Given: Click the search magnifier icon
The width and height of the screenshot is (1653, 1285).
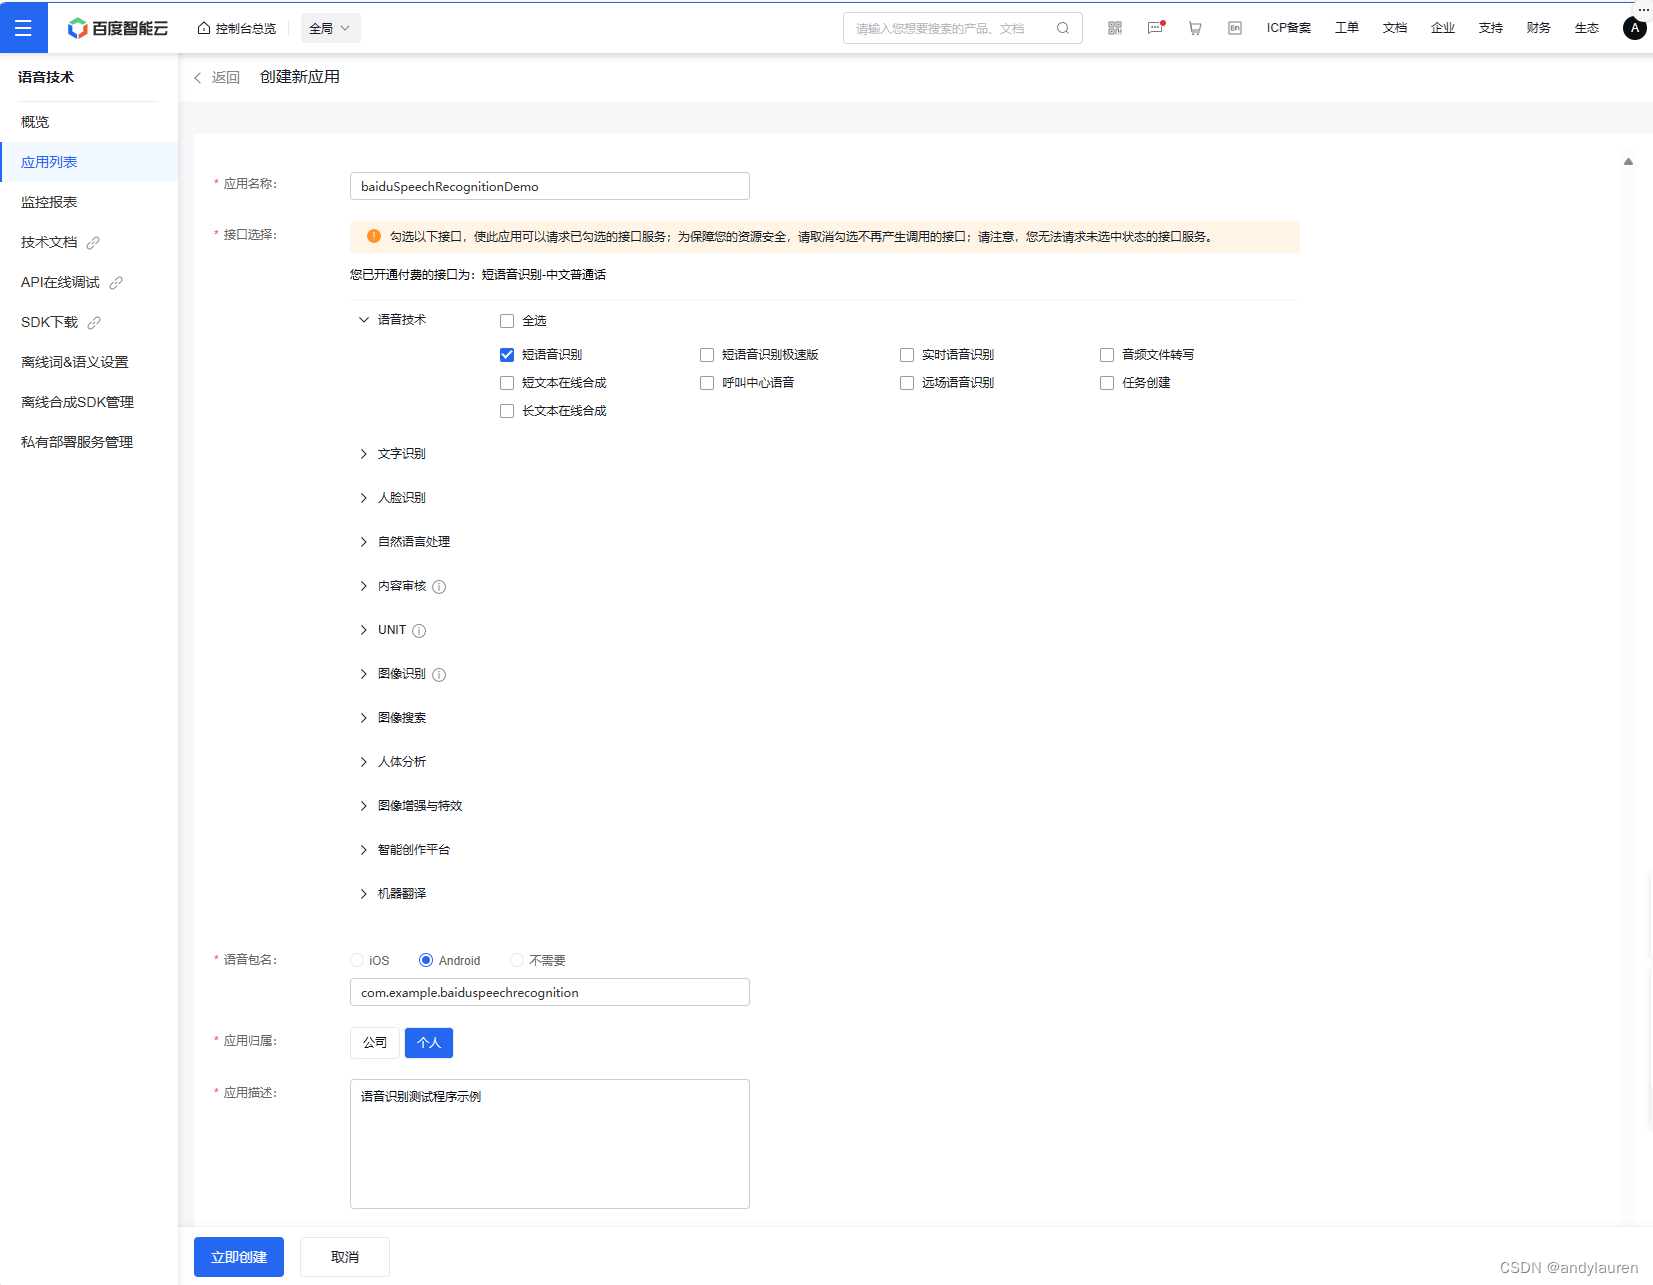Looking at the screenshot, I should 1063,28.
